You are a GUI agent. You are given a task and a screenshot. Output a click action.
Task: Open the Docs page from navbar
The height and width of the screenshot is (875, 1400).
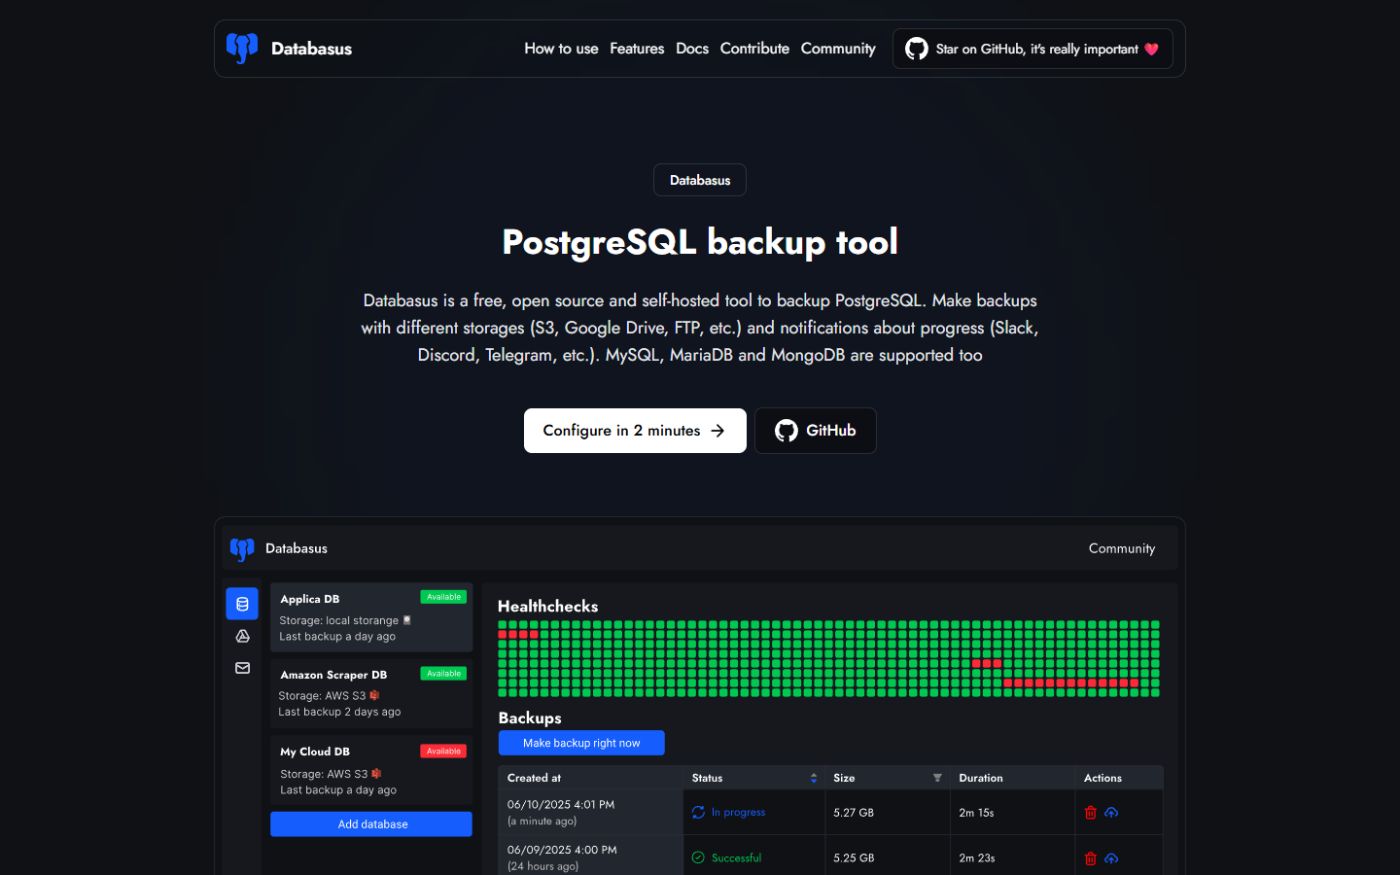pyautogui.click(x=692, y=48)
